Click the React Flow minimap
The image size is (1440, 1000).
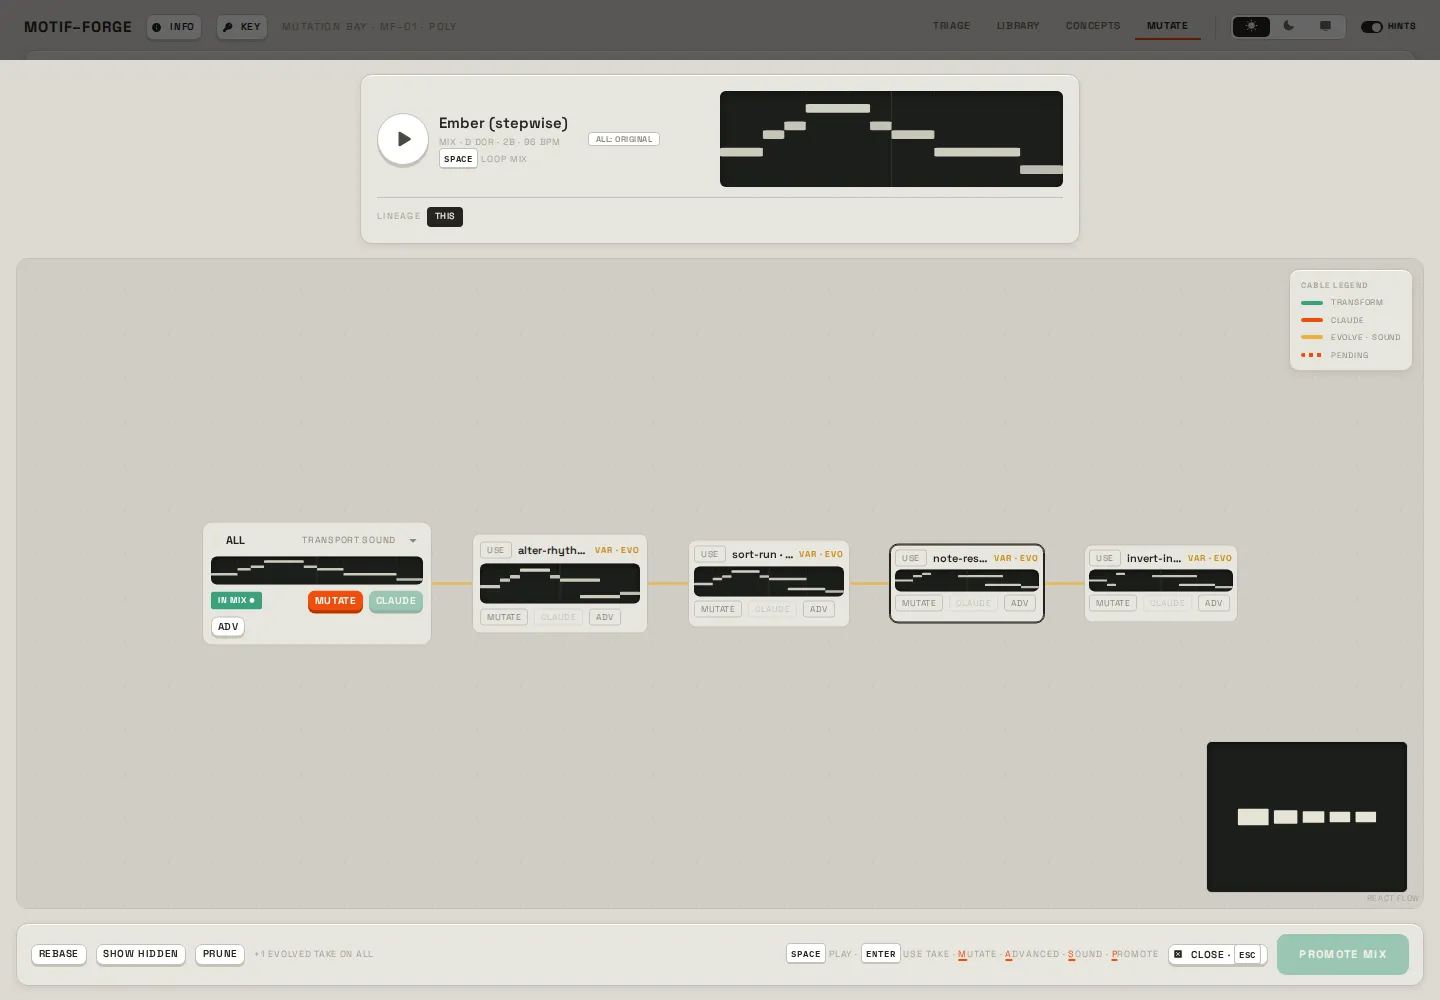1306,817
